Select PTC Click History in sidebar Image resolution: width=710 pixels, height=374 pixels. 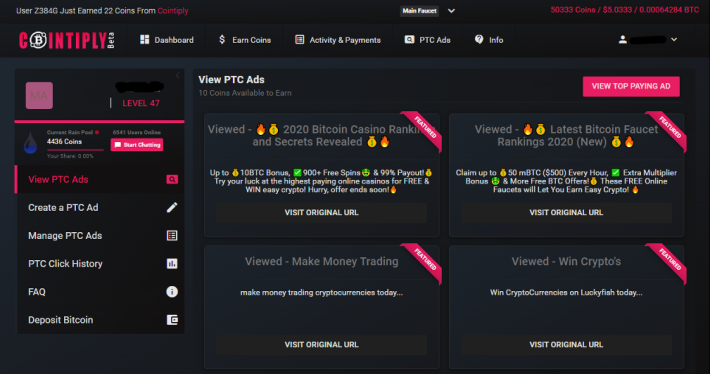pyautogui.click(x=101, y=264)
